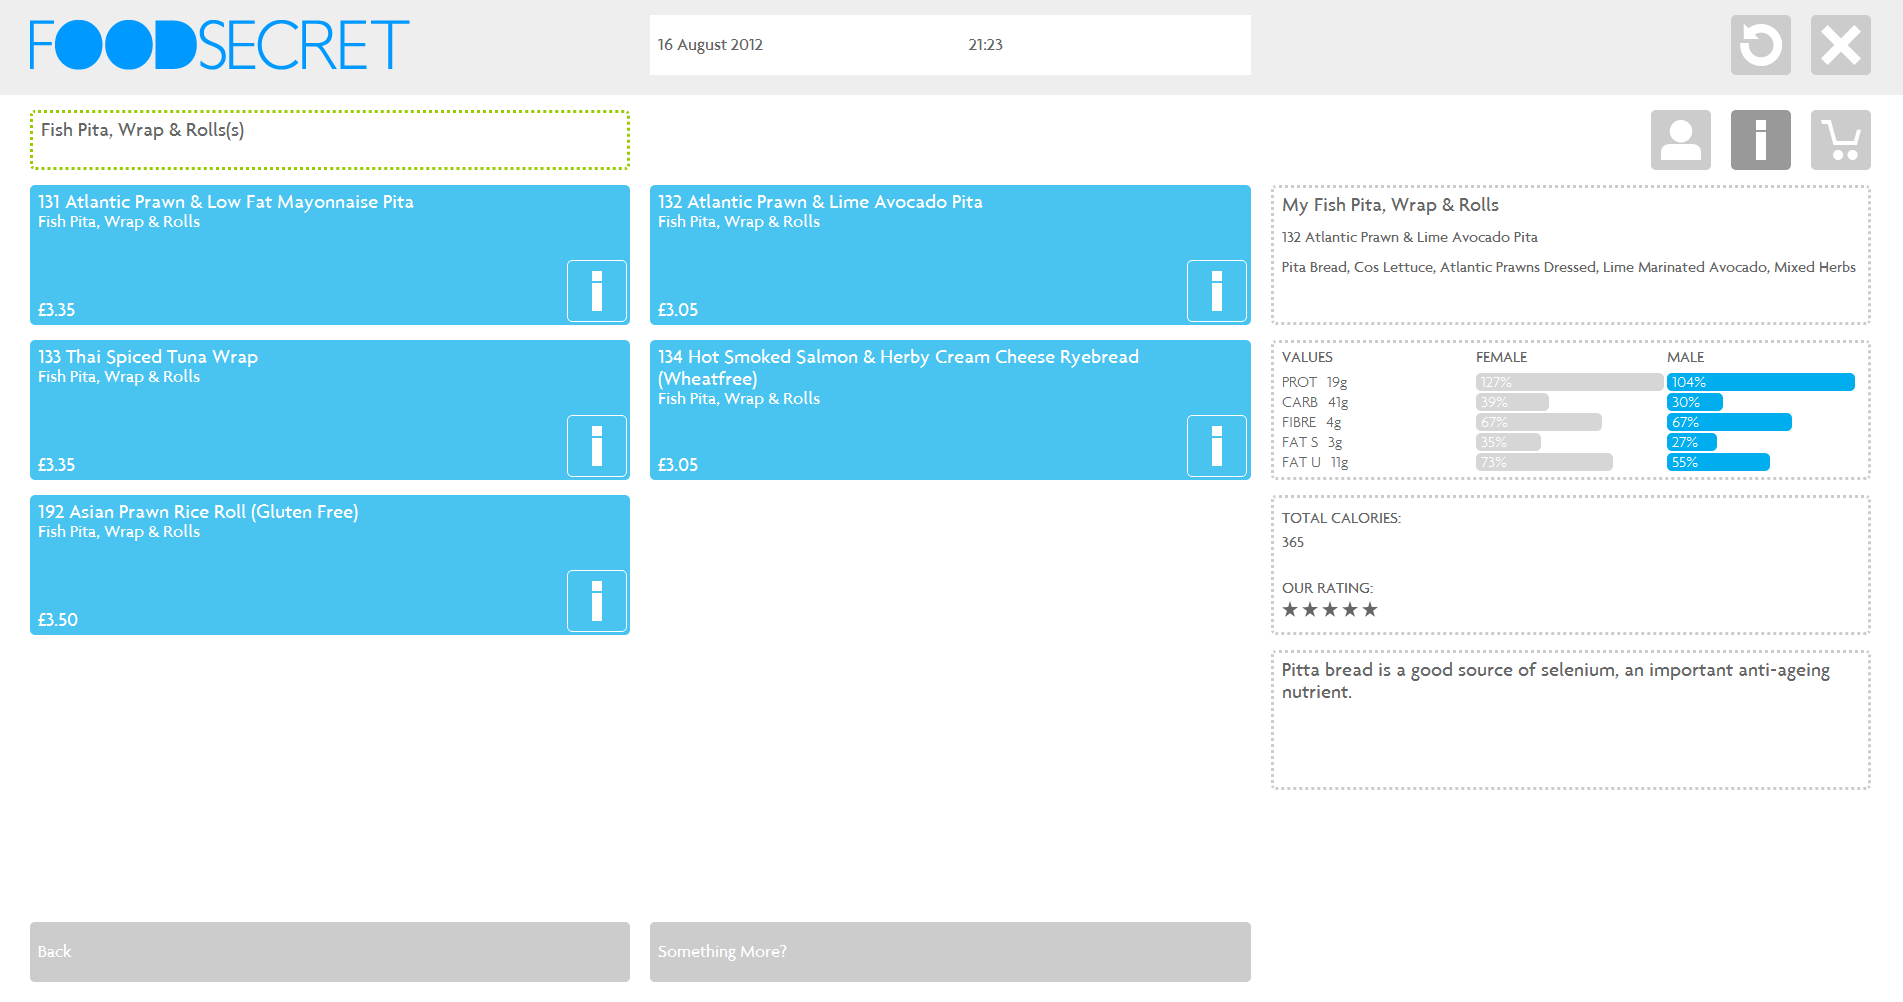
Task: Click the FEMALE column header
Action: [x=1501, y=357]
